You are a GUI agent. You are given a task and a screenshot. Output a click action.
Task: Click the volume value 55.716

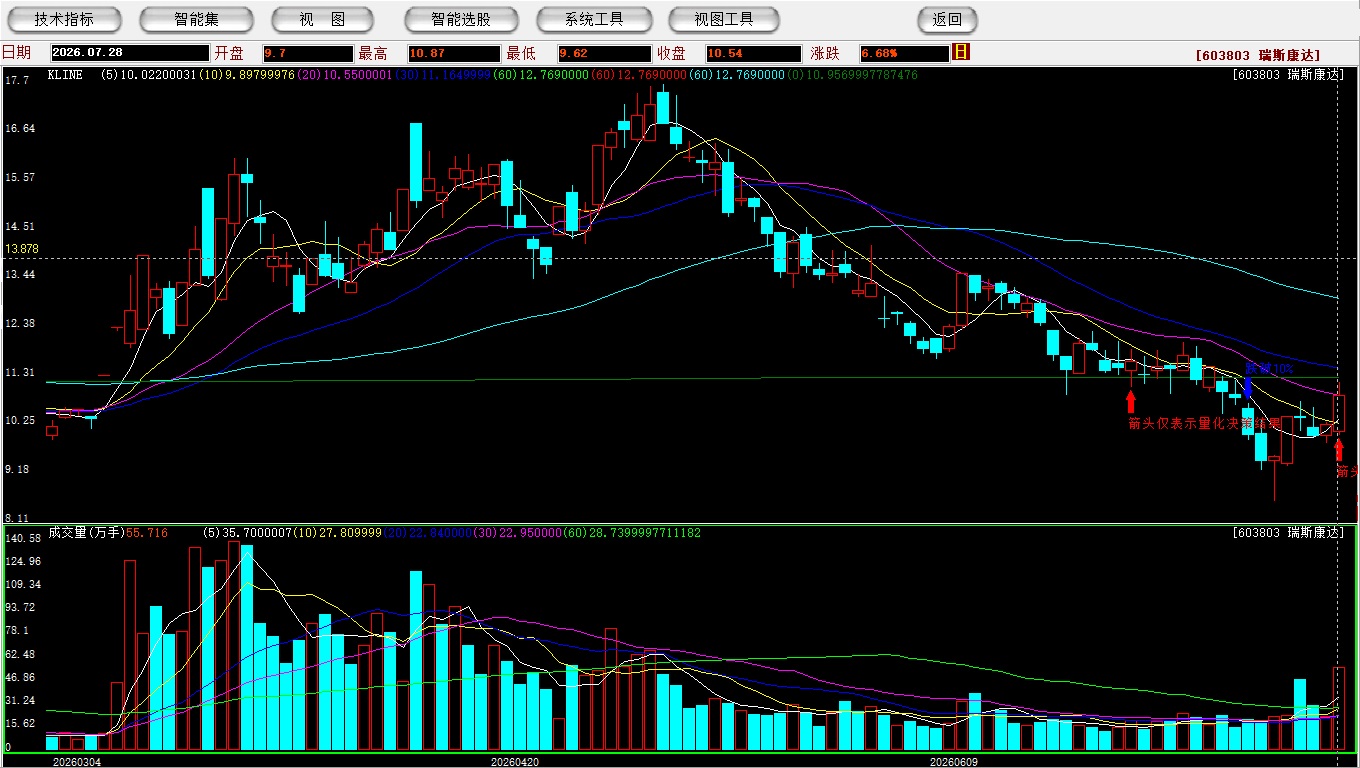(x=148, y=533)
